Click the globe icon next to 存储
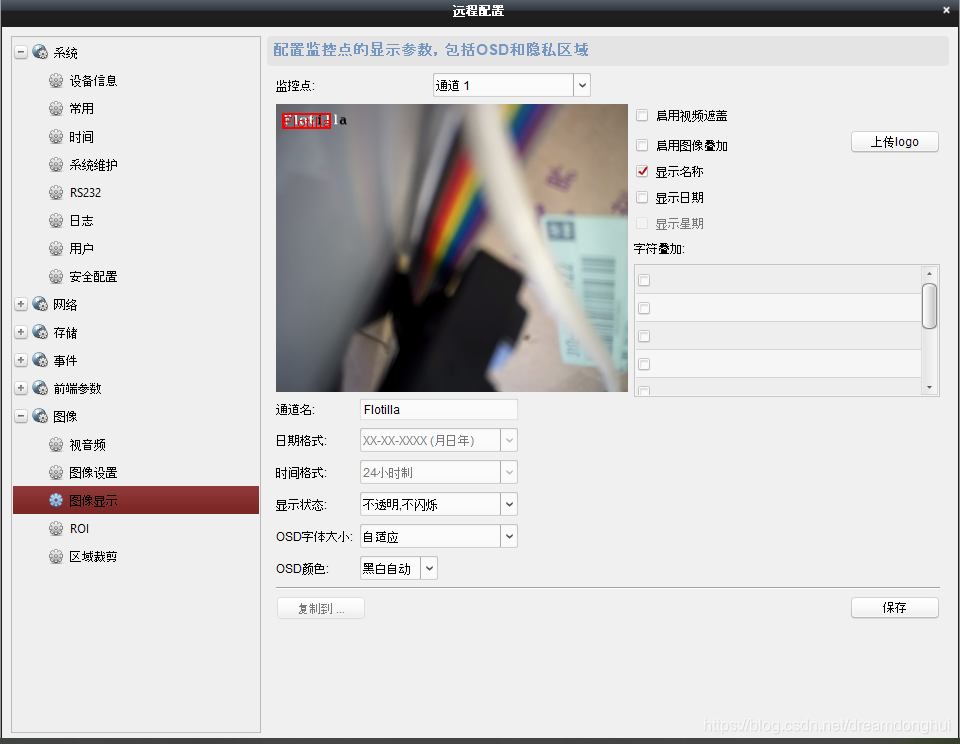The width and height of the screenshot is (960, 744). click(x=40, y=333)
